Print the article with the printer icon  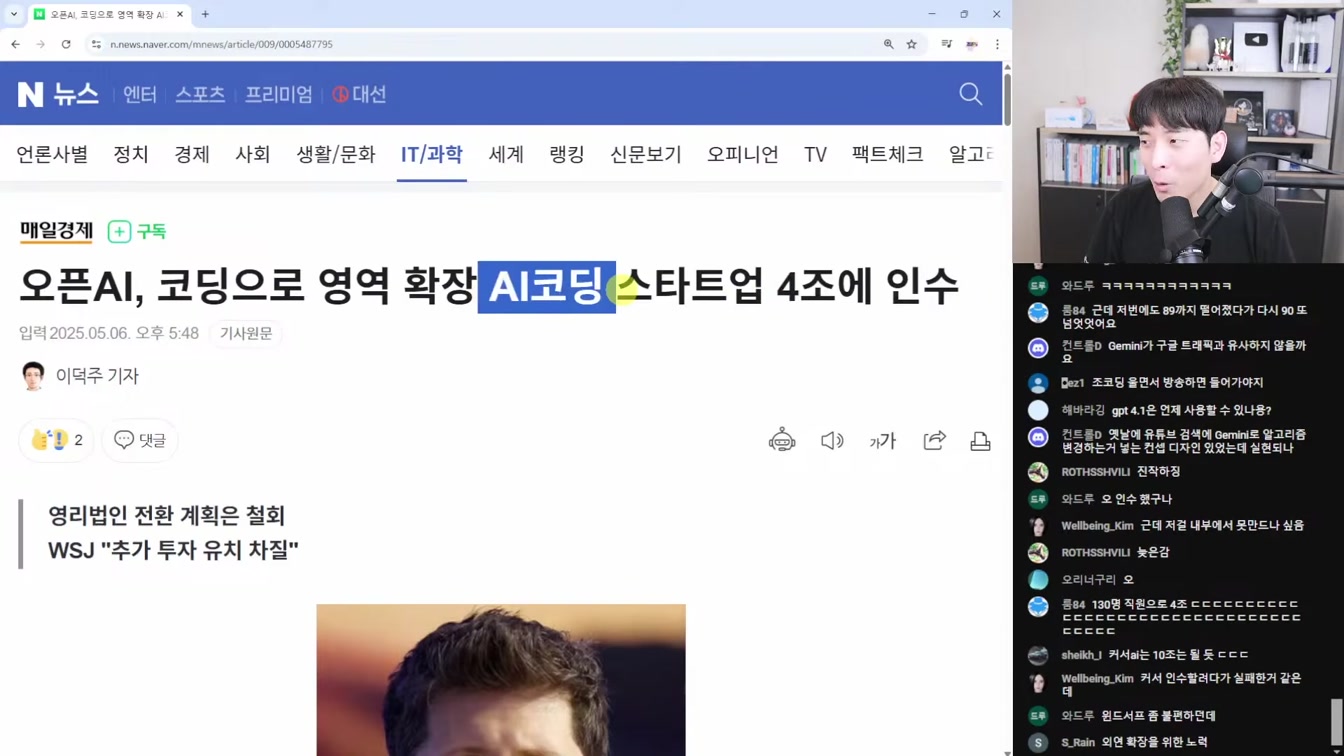coord(980,440)
